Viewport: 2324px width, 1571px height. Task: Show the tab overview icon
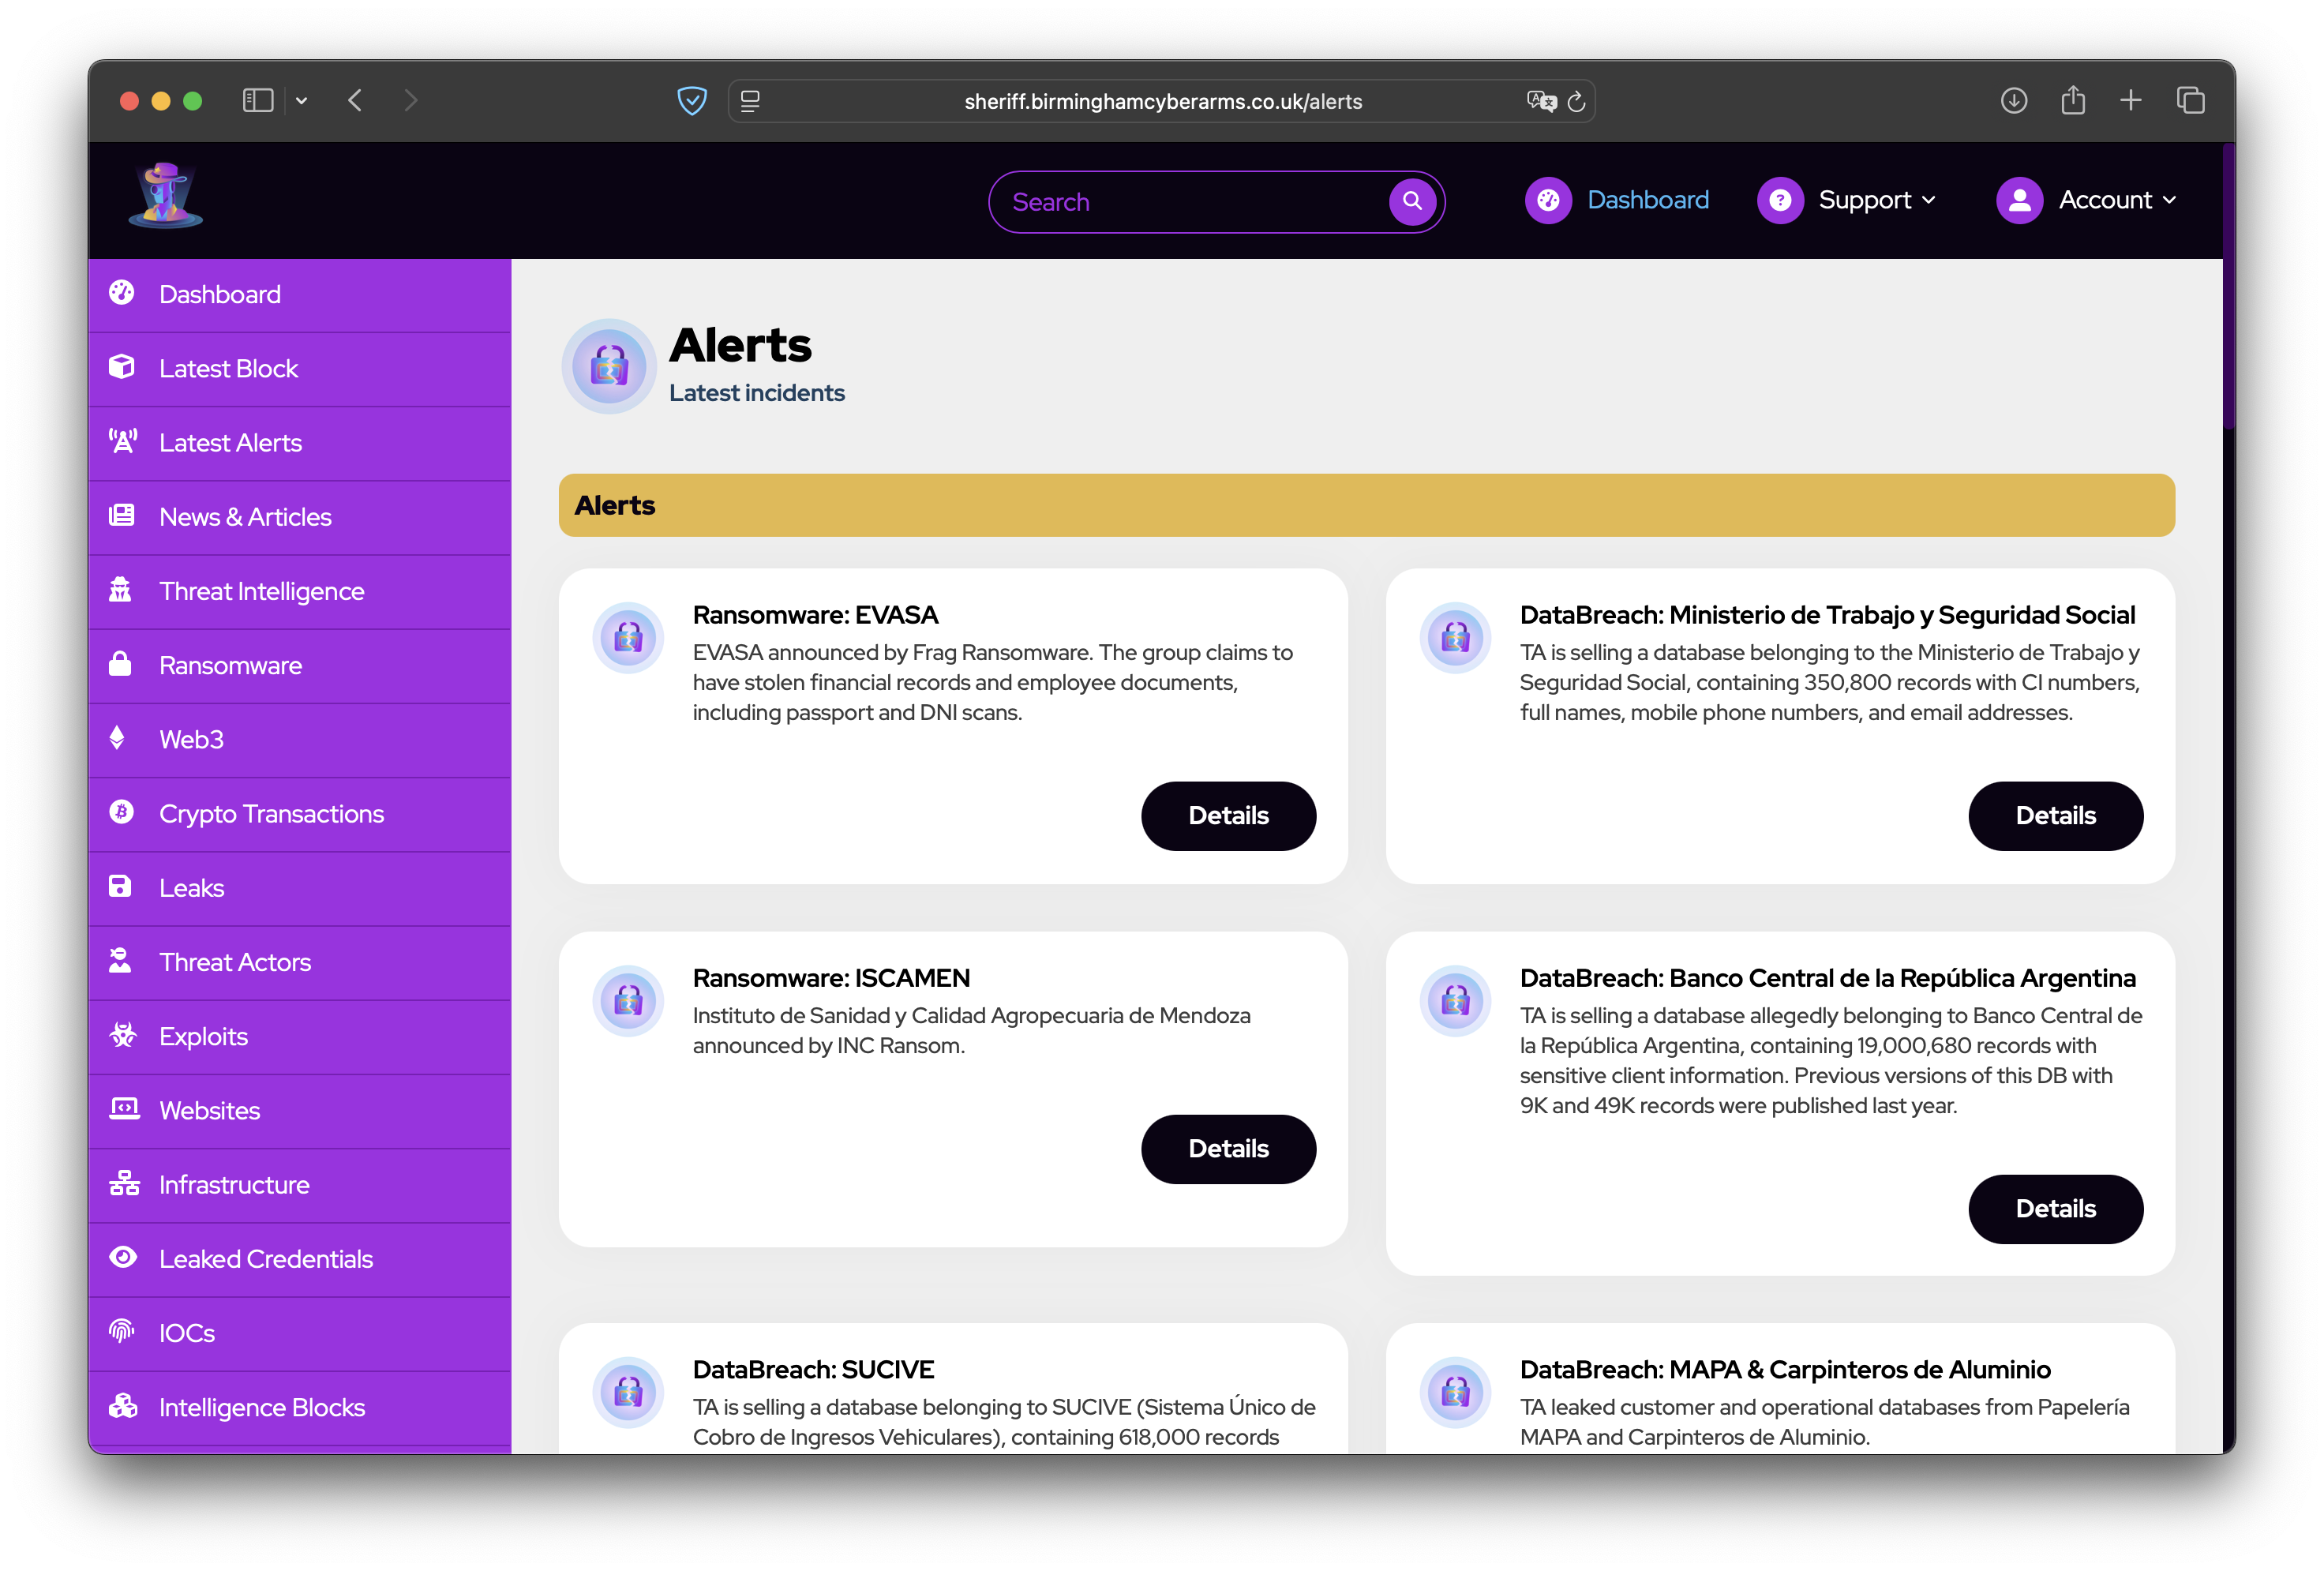2190,101
